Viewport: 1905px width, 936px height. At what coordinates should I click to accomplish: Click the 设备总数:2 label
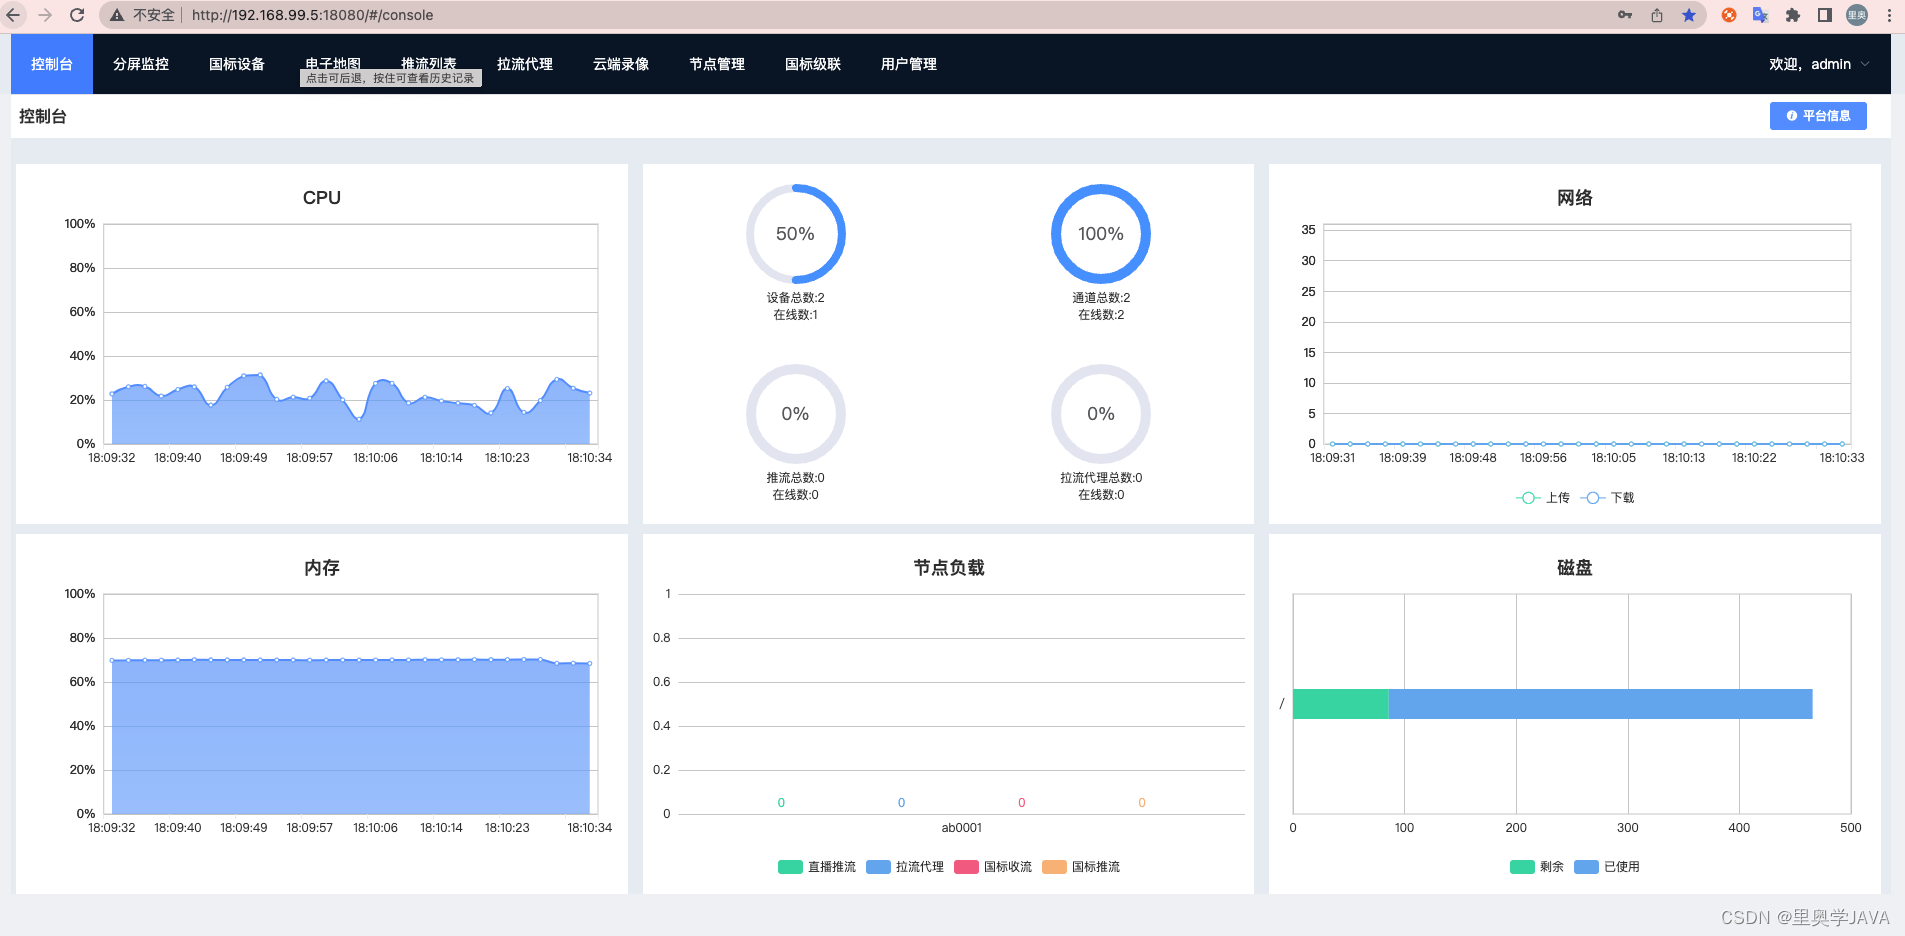point(796,298)
